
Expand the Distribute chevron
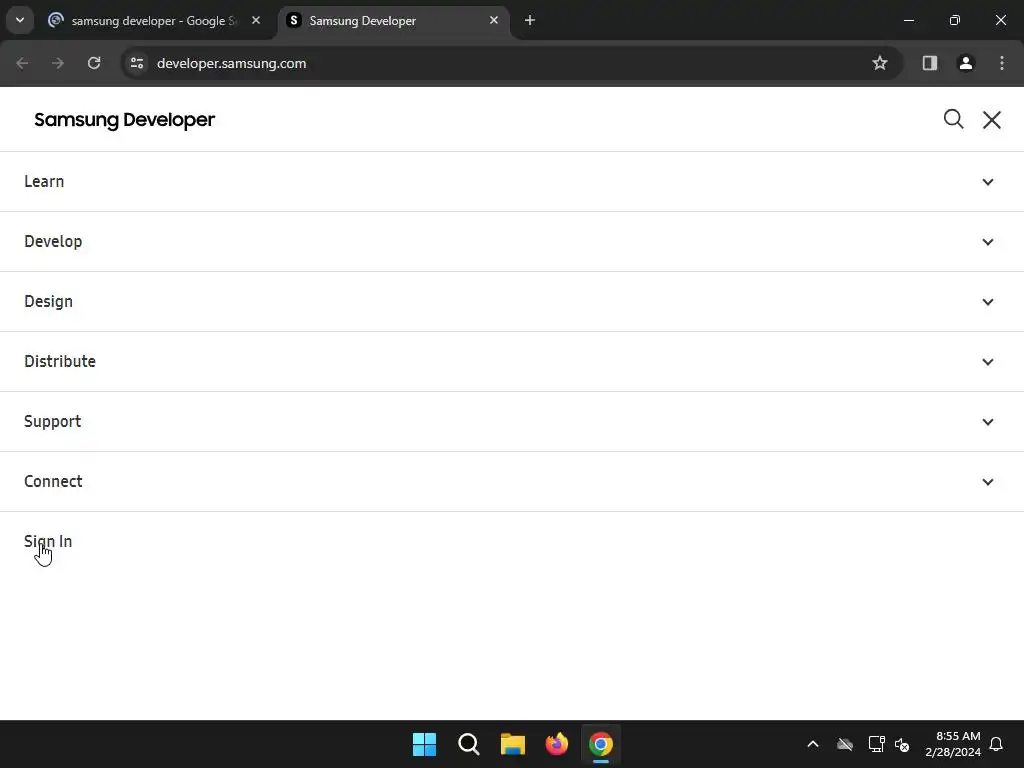coord(987,362)
